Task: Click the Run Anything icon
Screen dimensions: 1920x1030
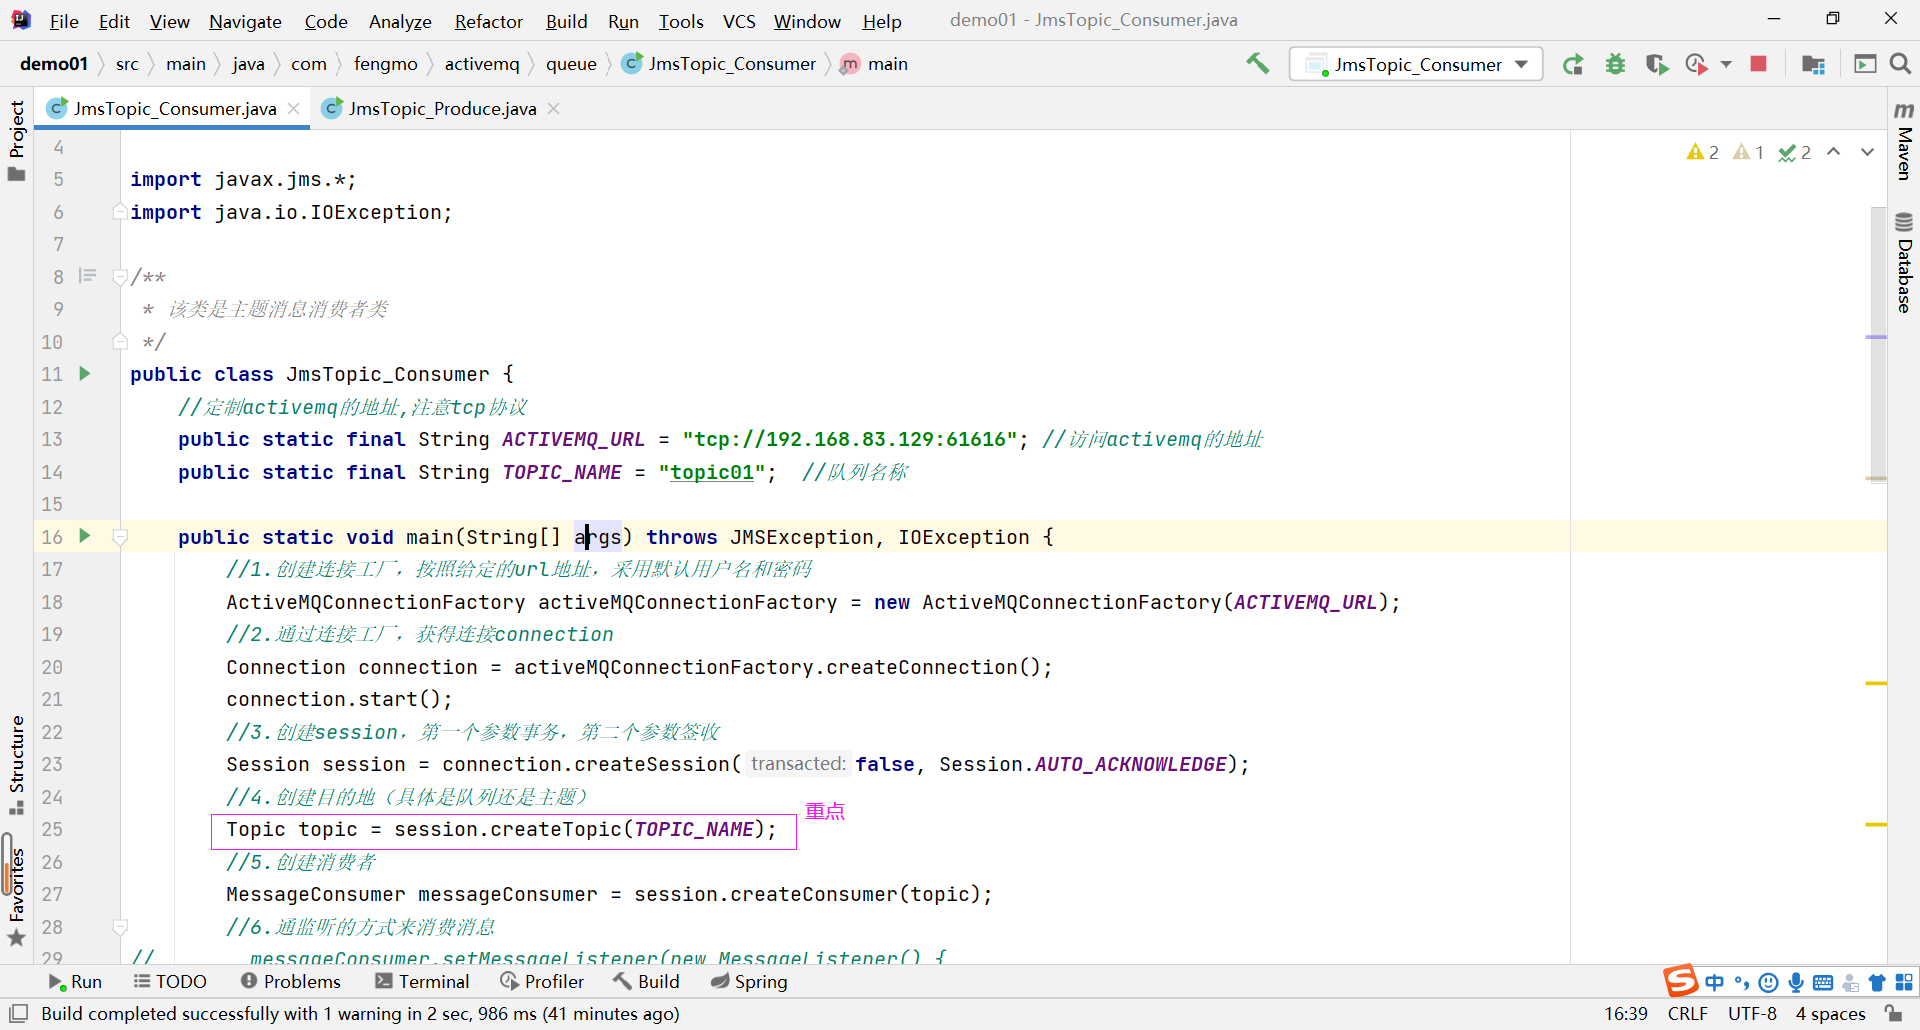Action: [1865, 64]
